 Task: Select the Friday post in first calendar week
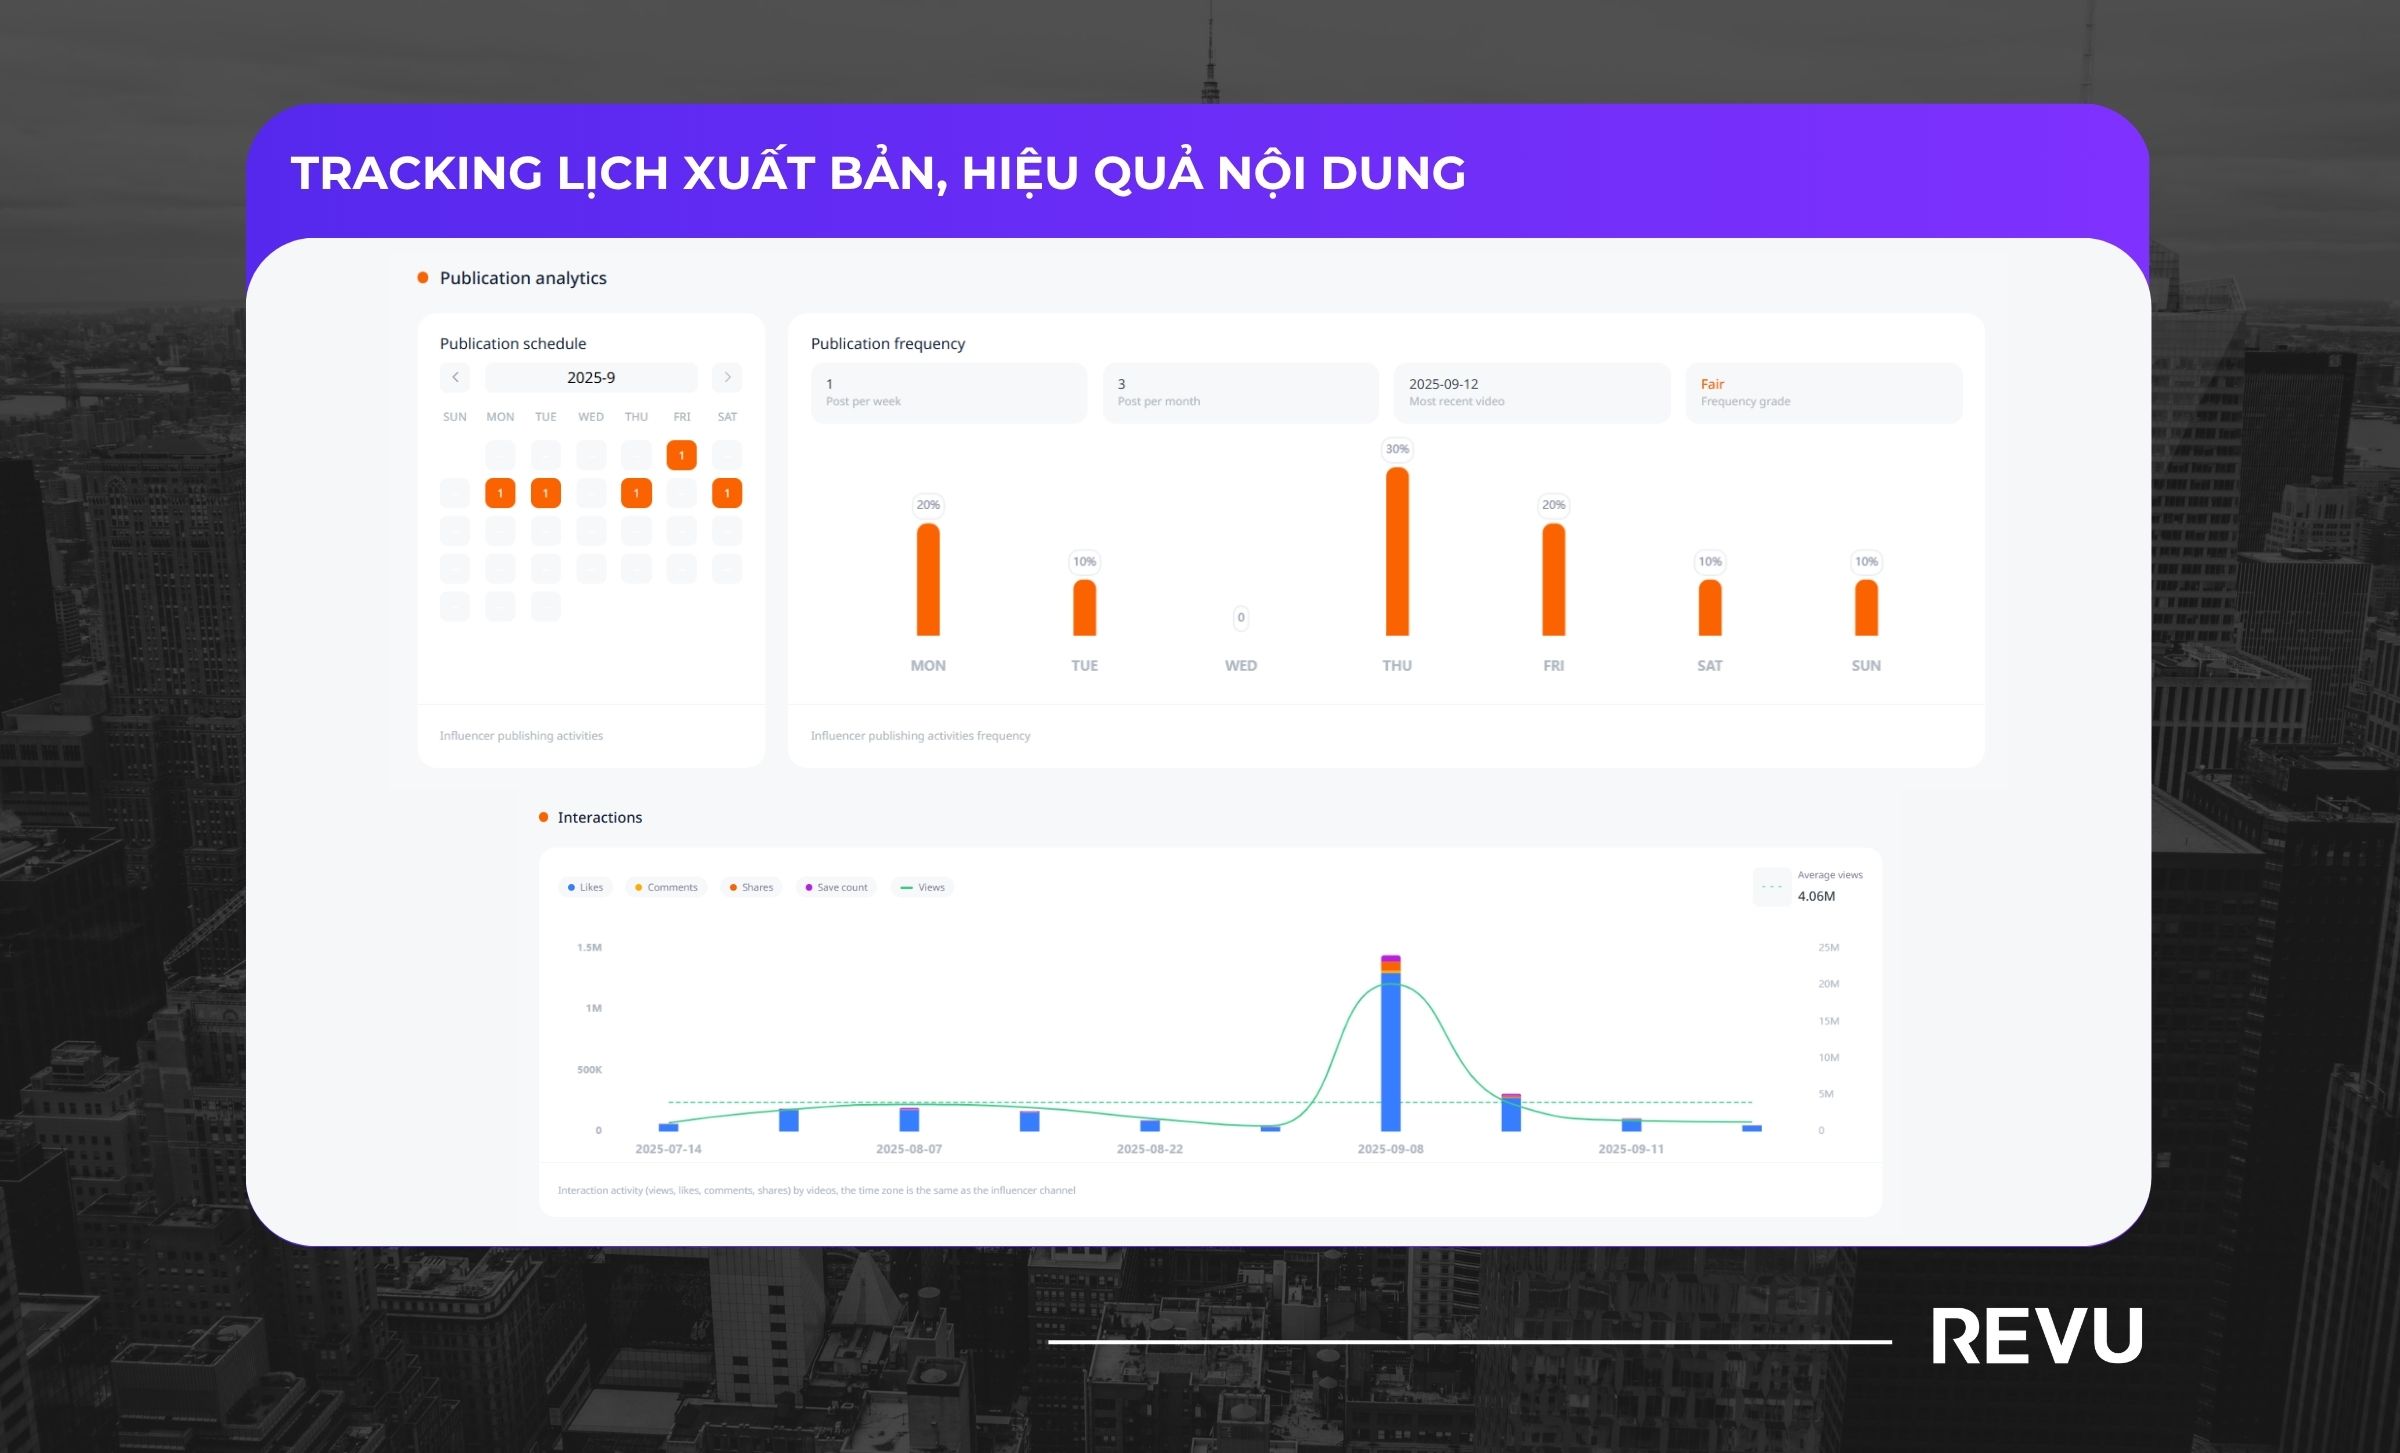pyautogui.click(x=681, y=455)
